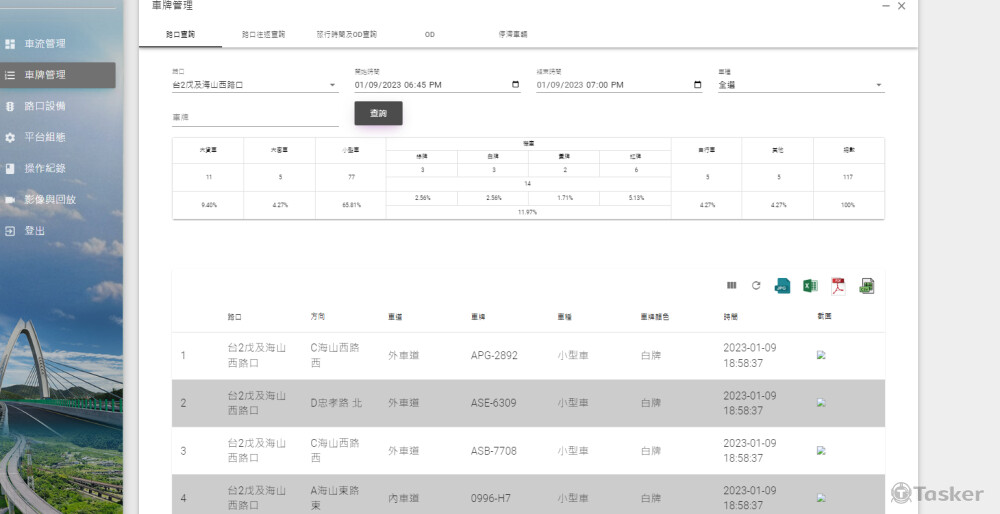Viewport: 1000px width, 514px height.
Task: Open the start time calendar picker
Action: coord(515,85)
